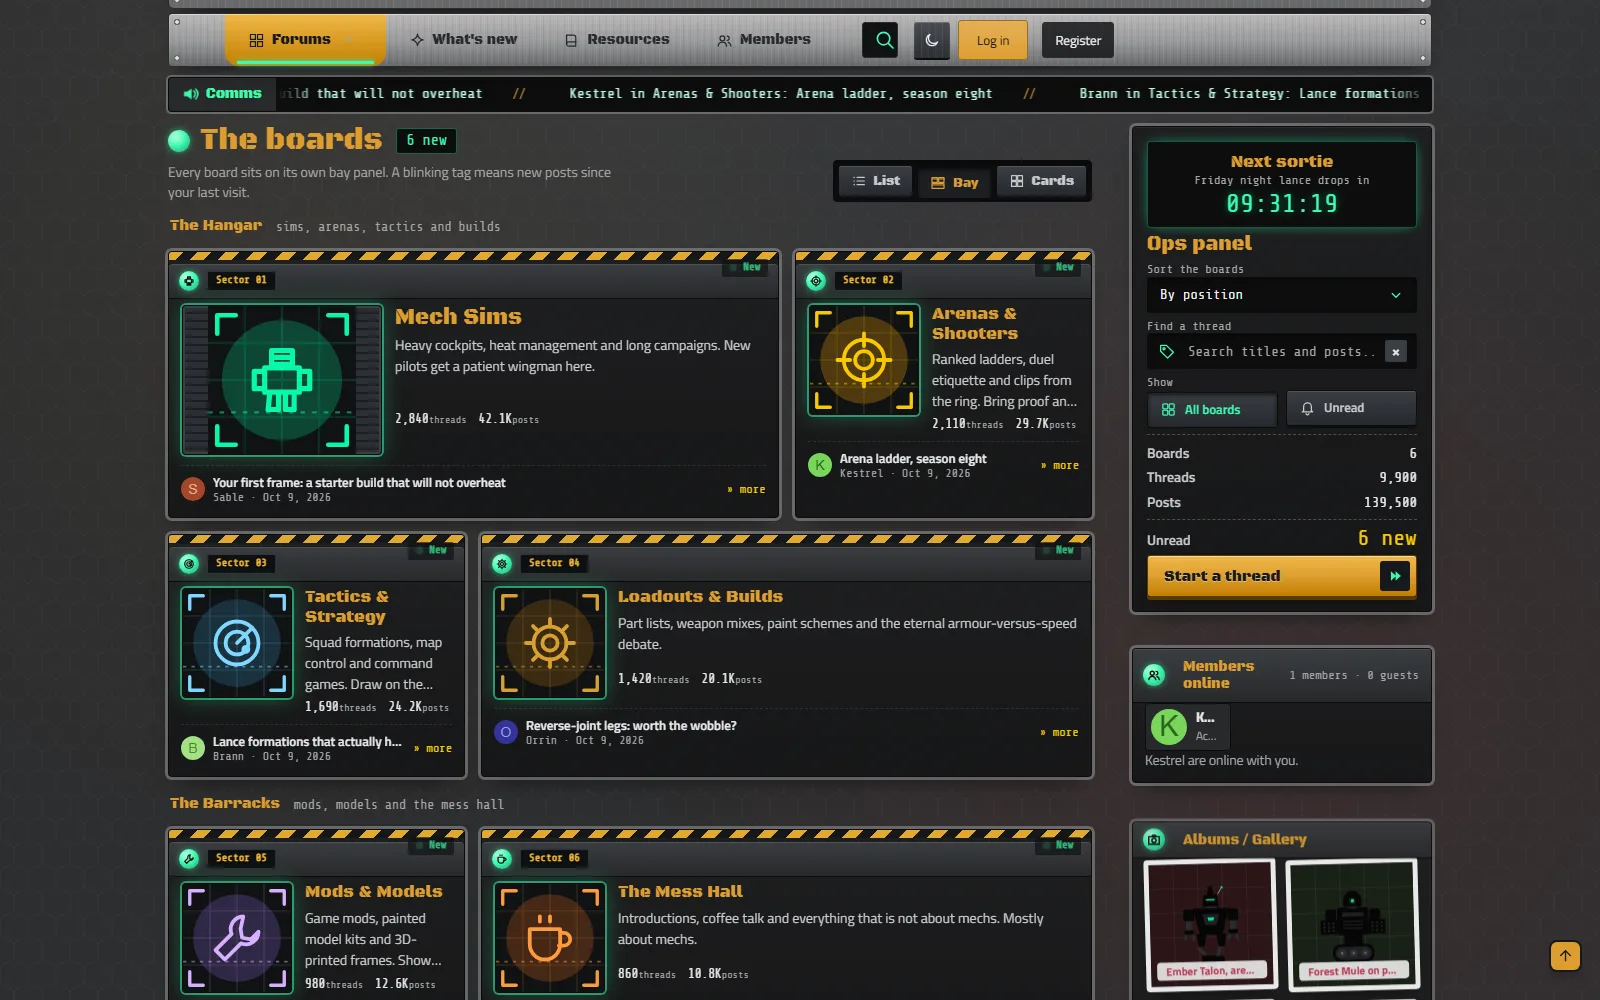
Task: Open the What's new tab
Action: point(464,40)
